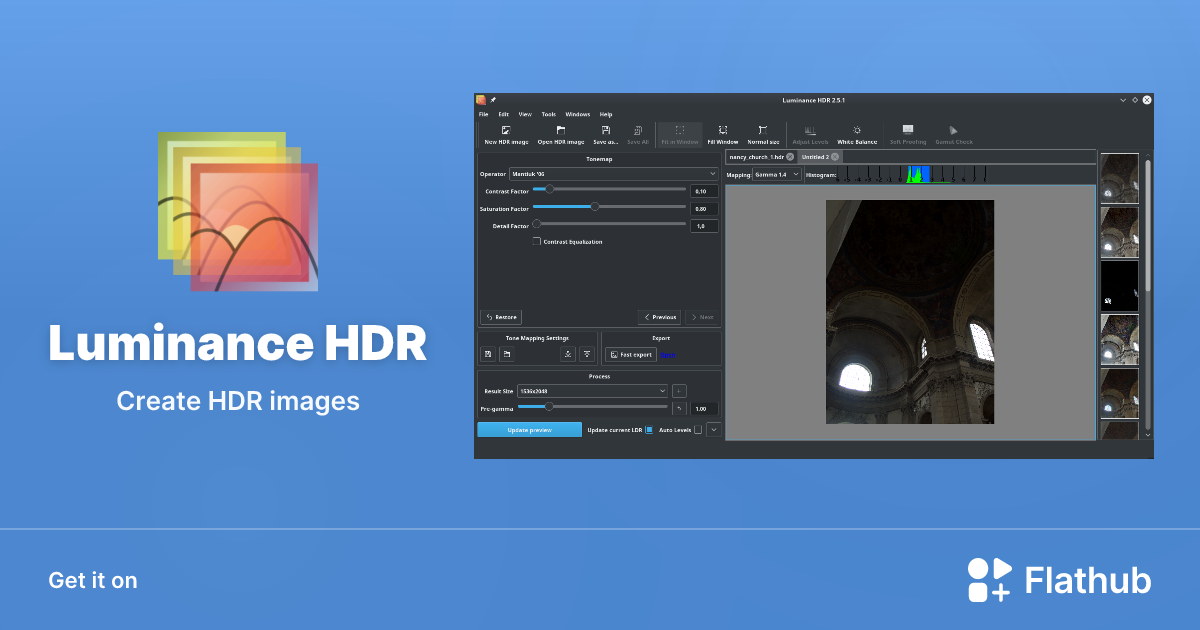Image resolution: width=1200 pixels, height=630 pixels.
Task: Open an existing HDR image
Action: (561, 133)
